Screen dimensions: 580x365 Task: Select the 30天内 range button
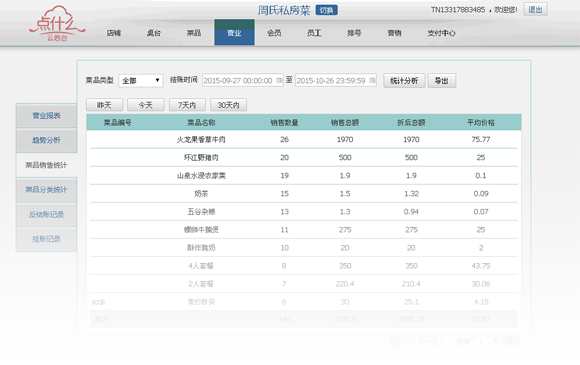(228, 105)
